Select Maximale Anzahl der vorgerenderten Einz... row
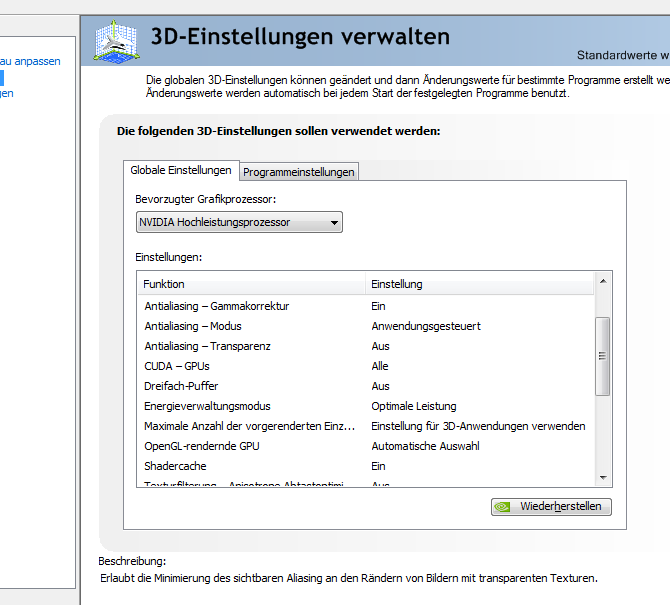Screen dimensions: 670x605 point(366,426)
